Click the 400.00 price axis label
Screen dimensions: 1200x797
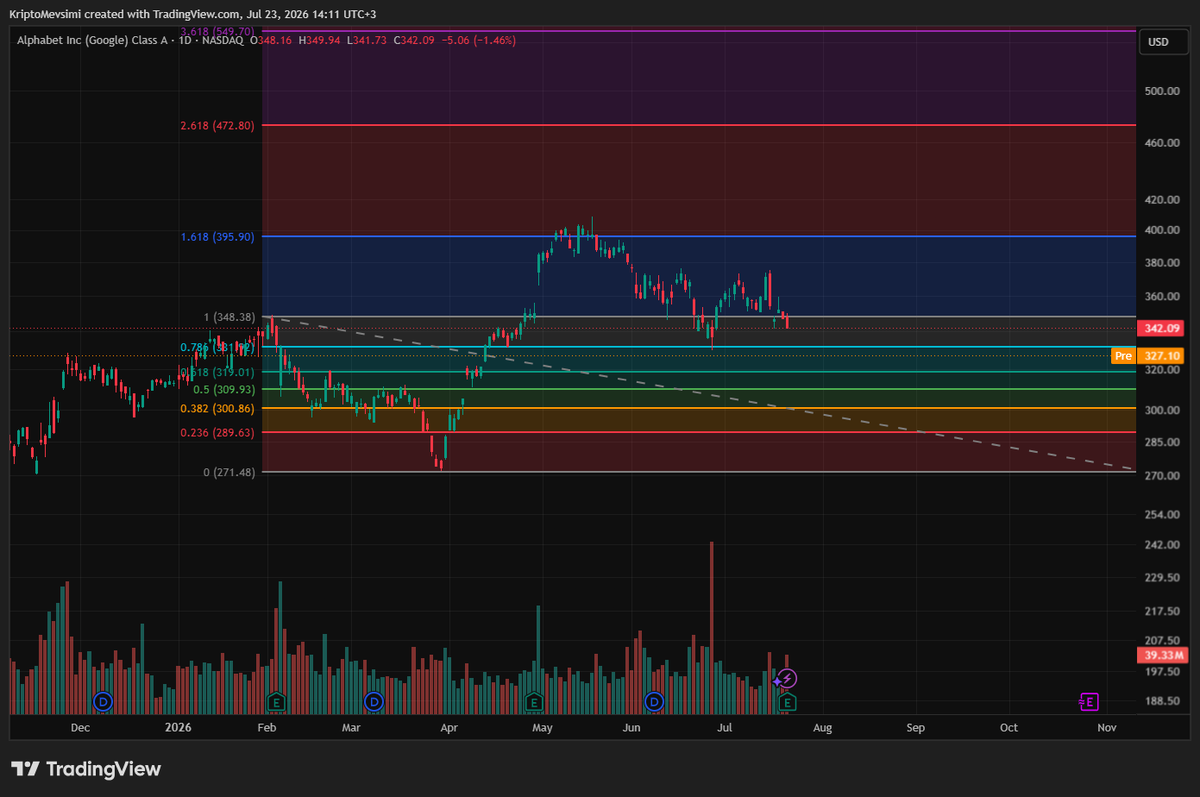[x=1162, y=230]
